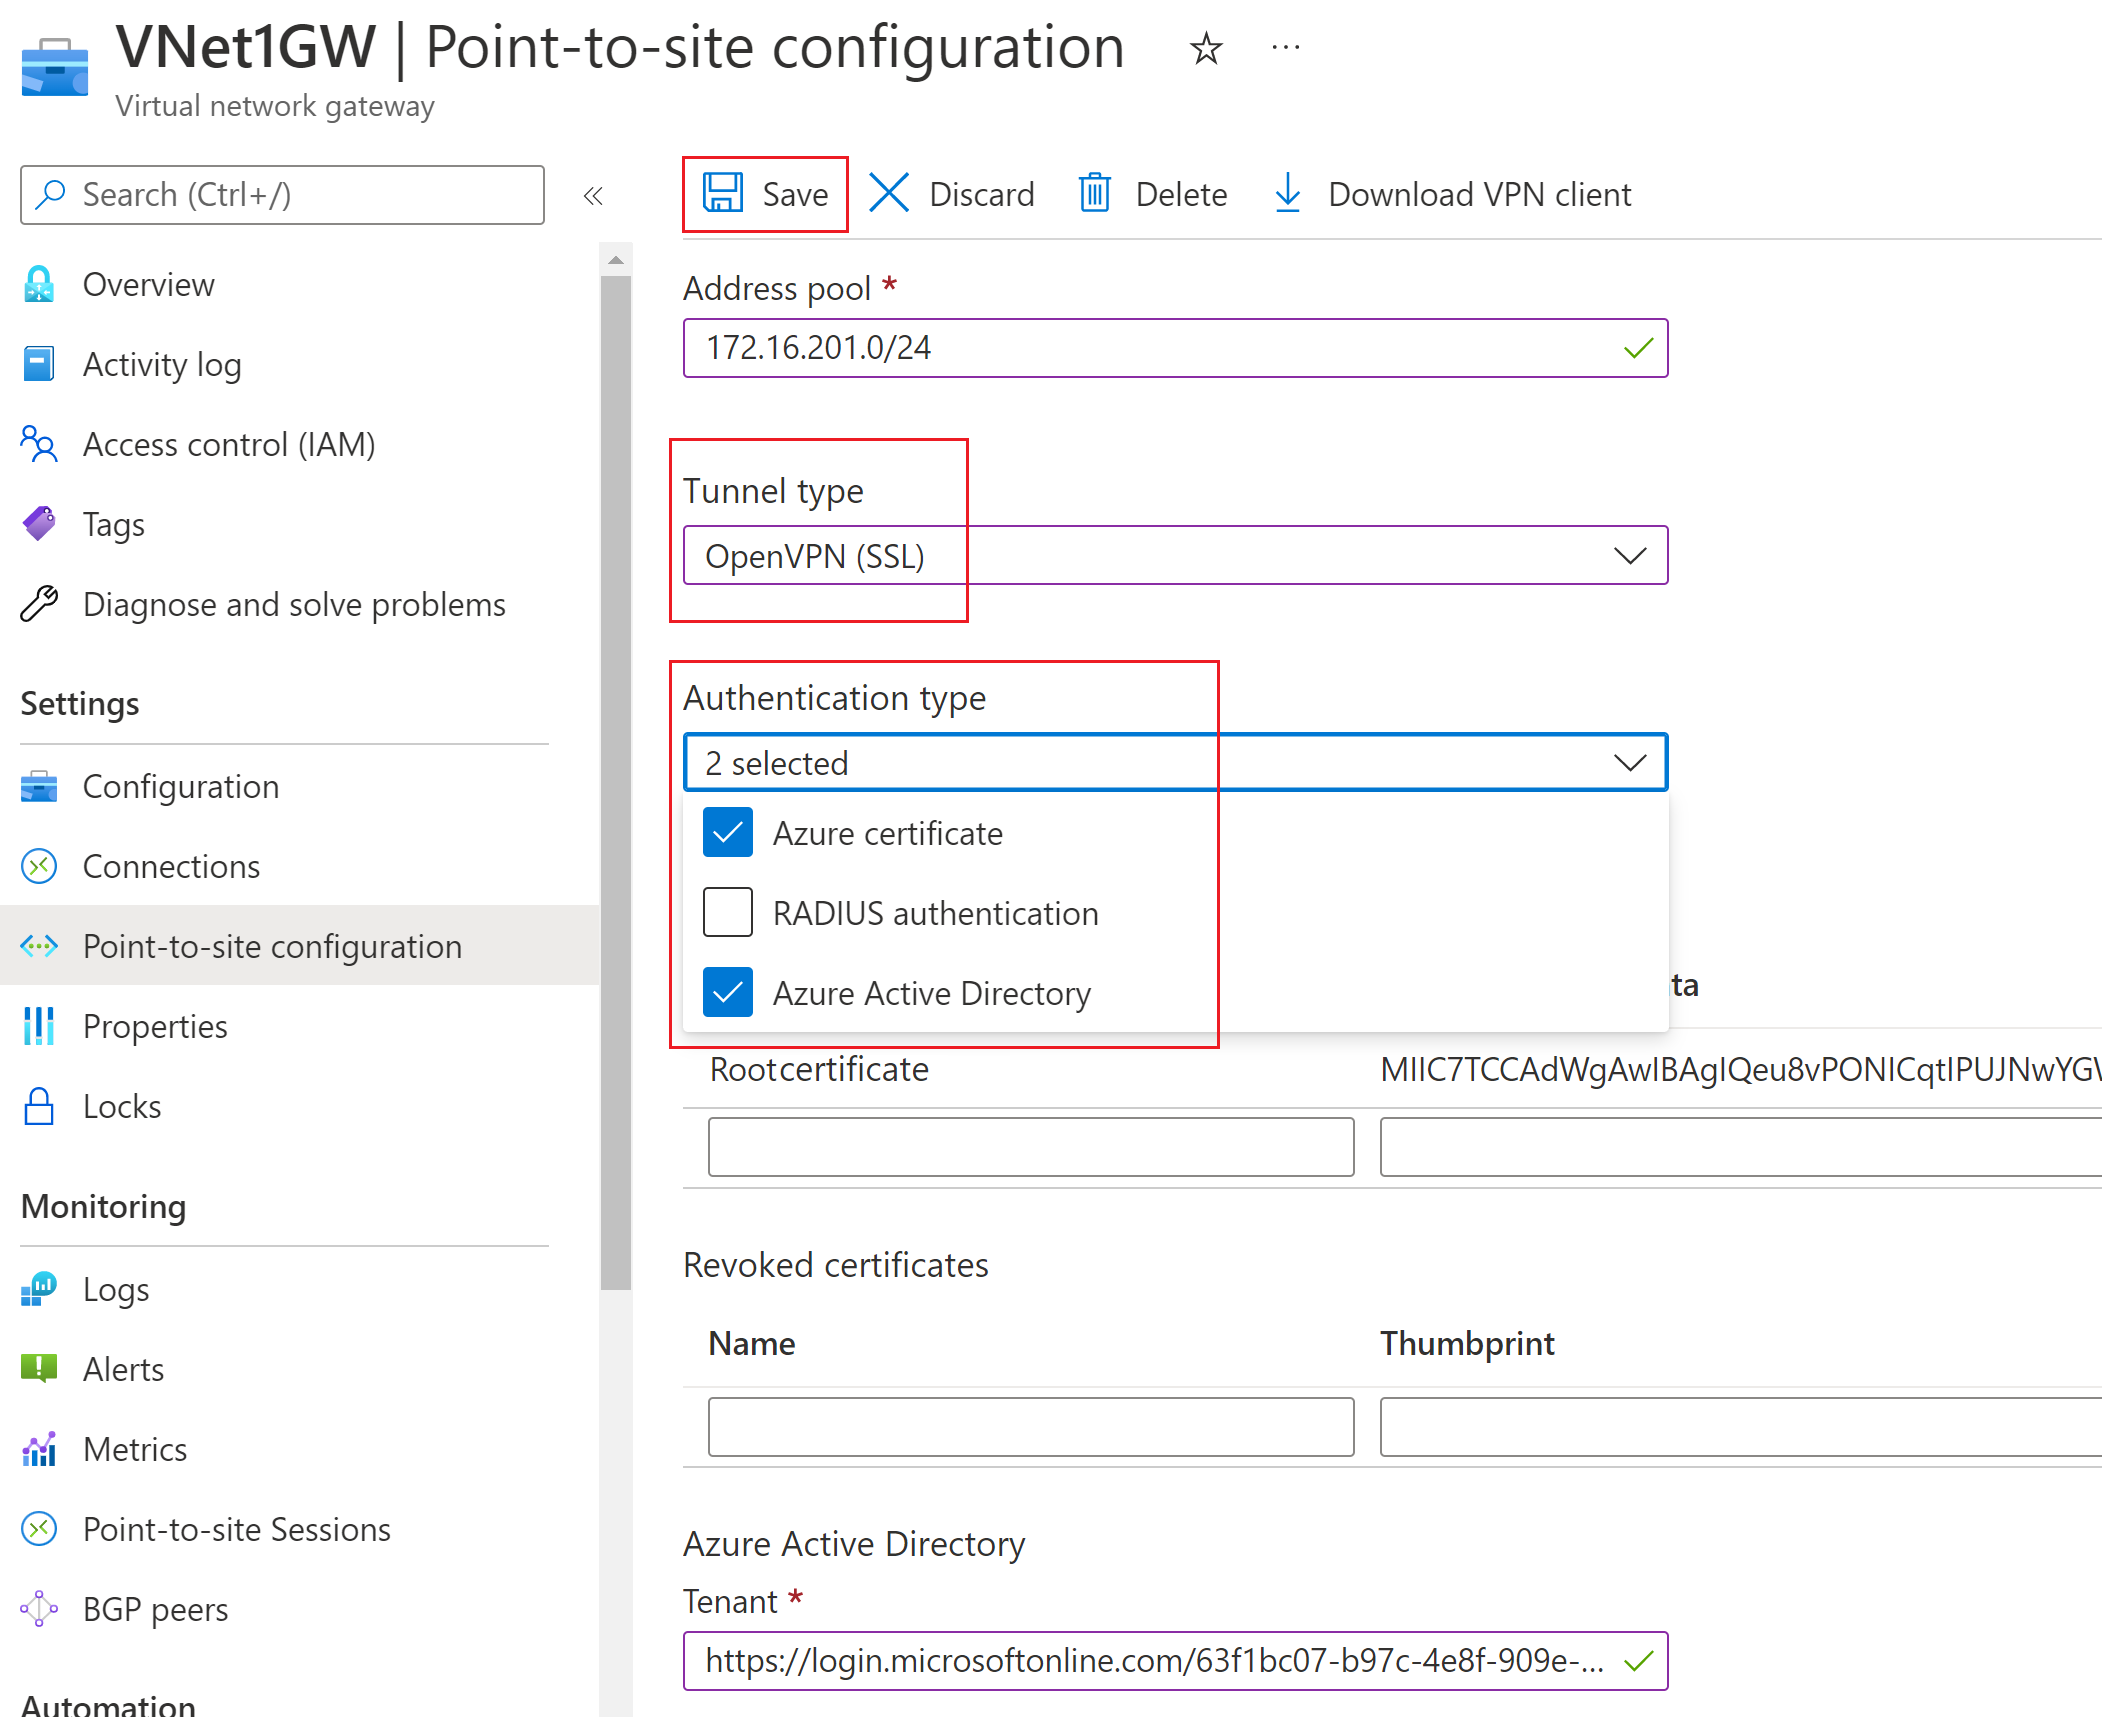Open Point-to-site Sessions under Monitoring
The height and width of the screenshot is (1717, 2102).
[237, 1529]
